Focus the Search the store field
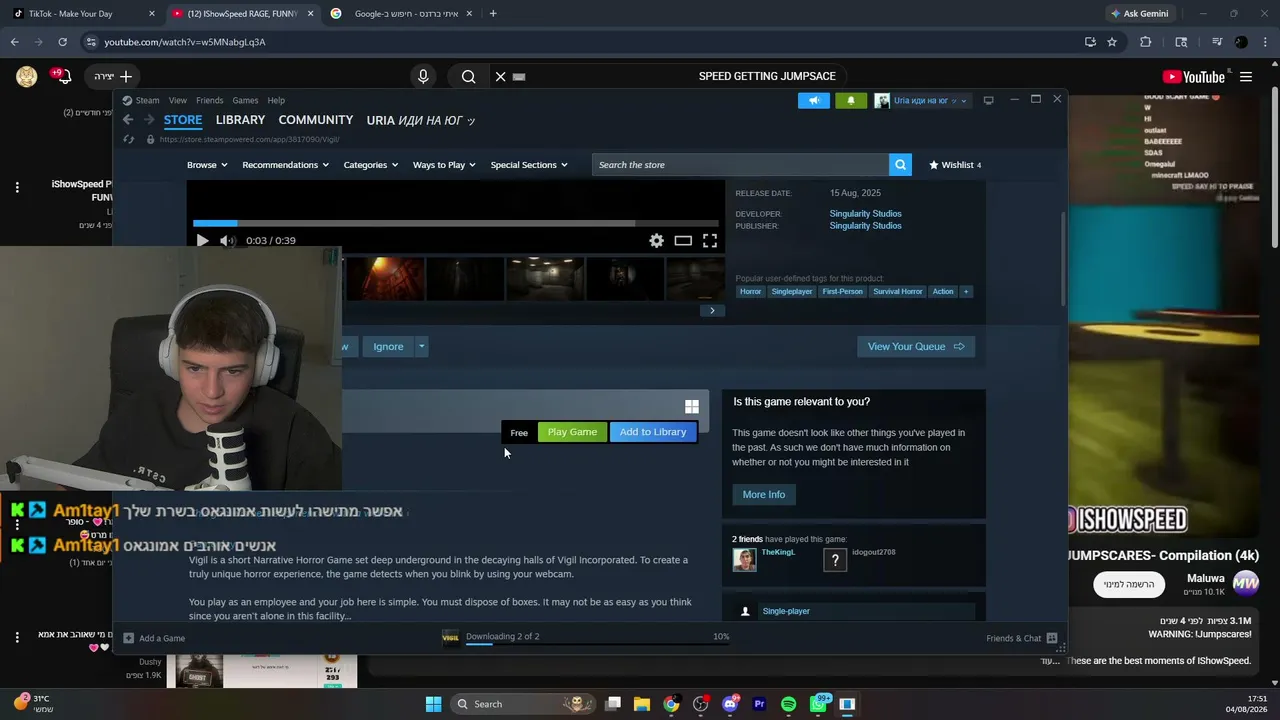This screenshot has height=720, width=1280. click(740, 165)
